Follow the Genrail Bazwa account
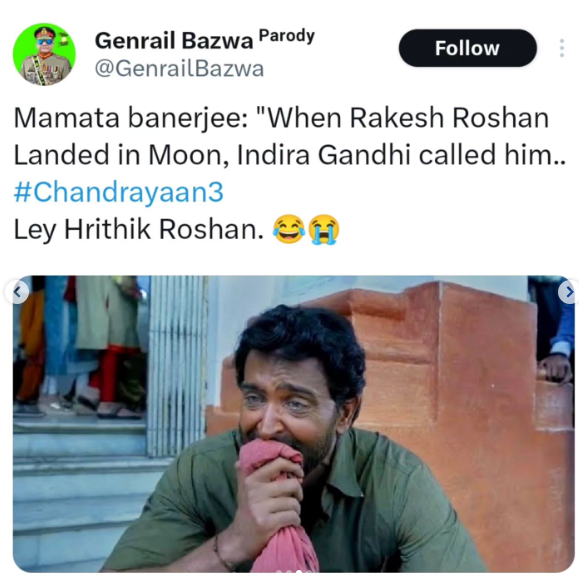 tap(467, 48)
